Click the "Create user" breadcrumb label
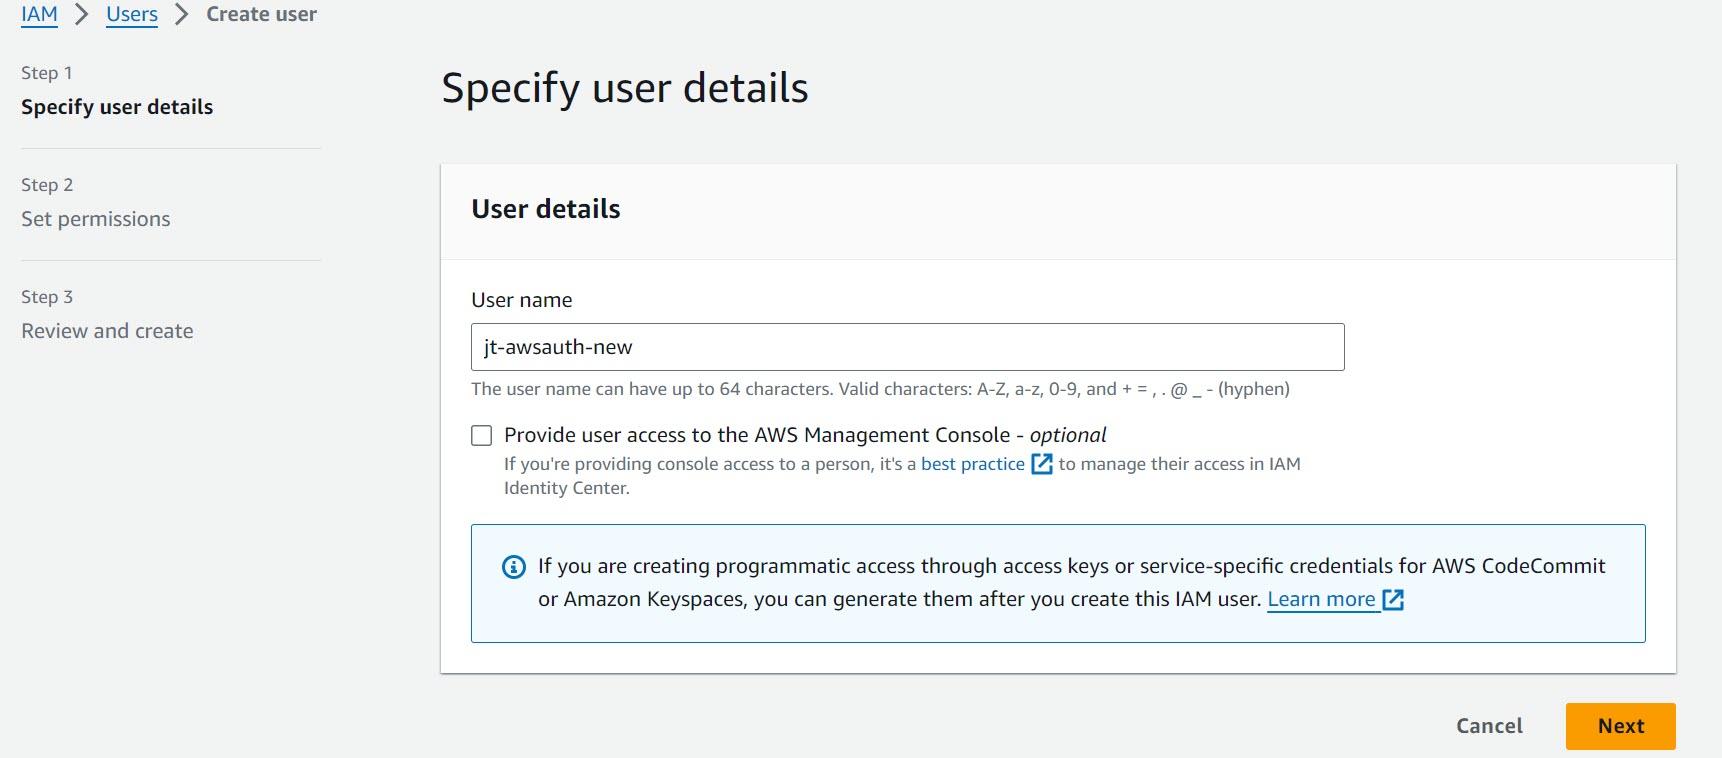The width and height of the screenshot is (1722, 758). 260,14
